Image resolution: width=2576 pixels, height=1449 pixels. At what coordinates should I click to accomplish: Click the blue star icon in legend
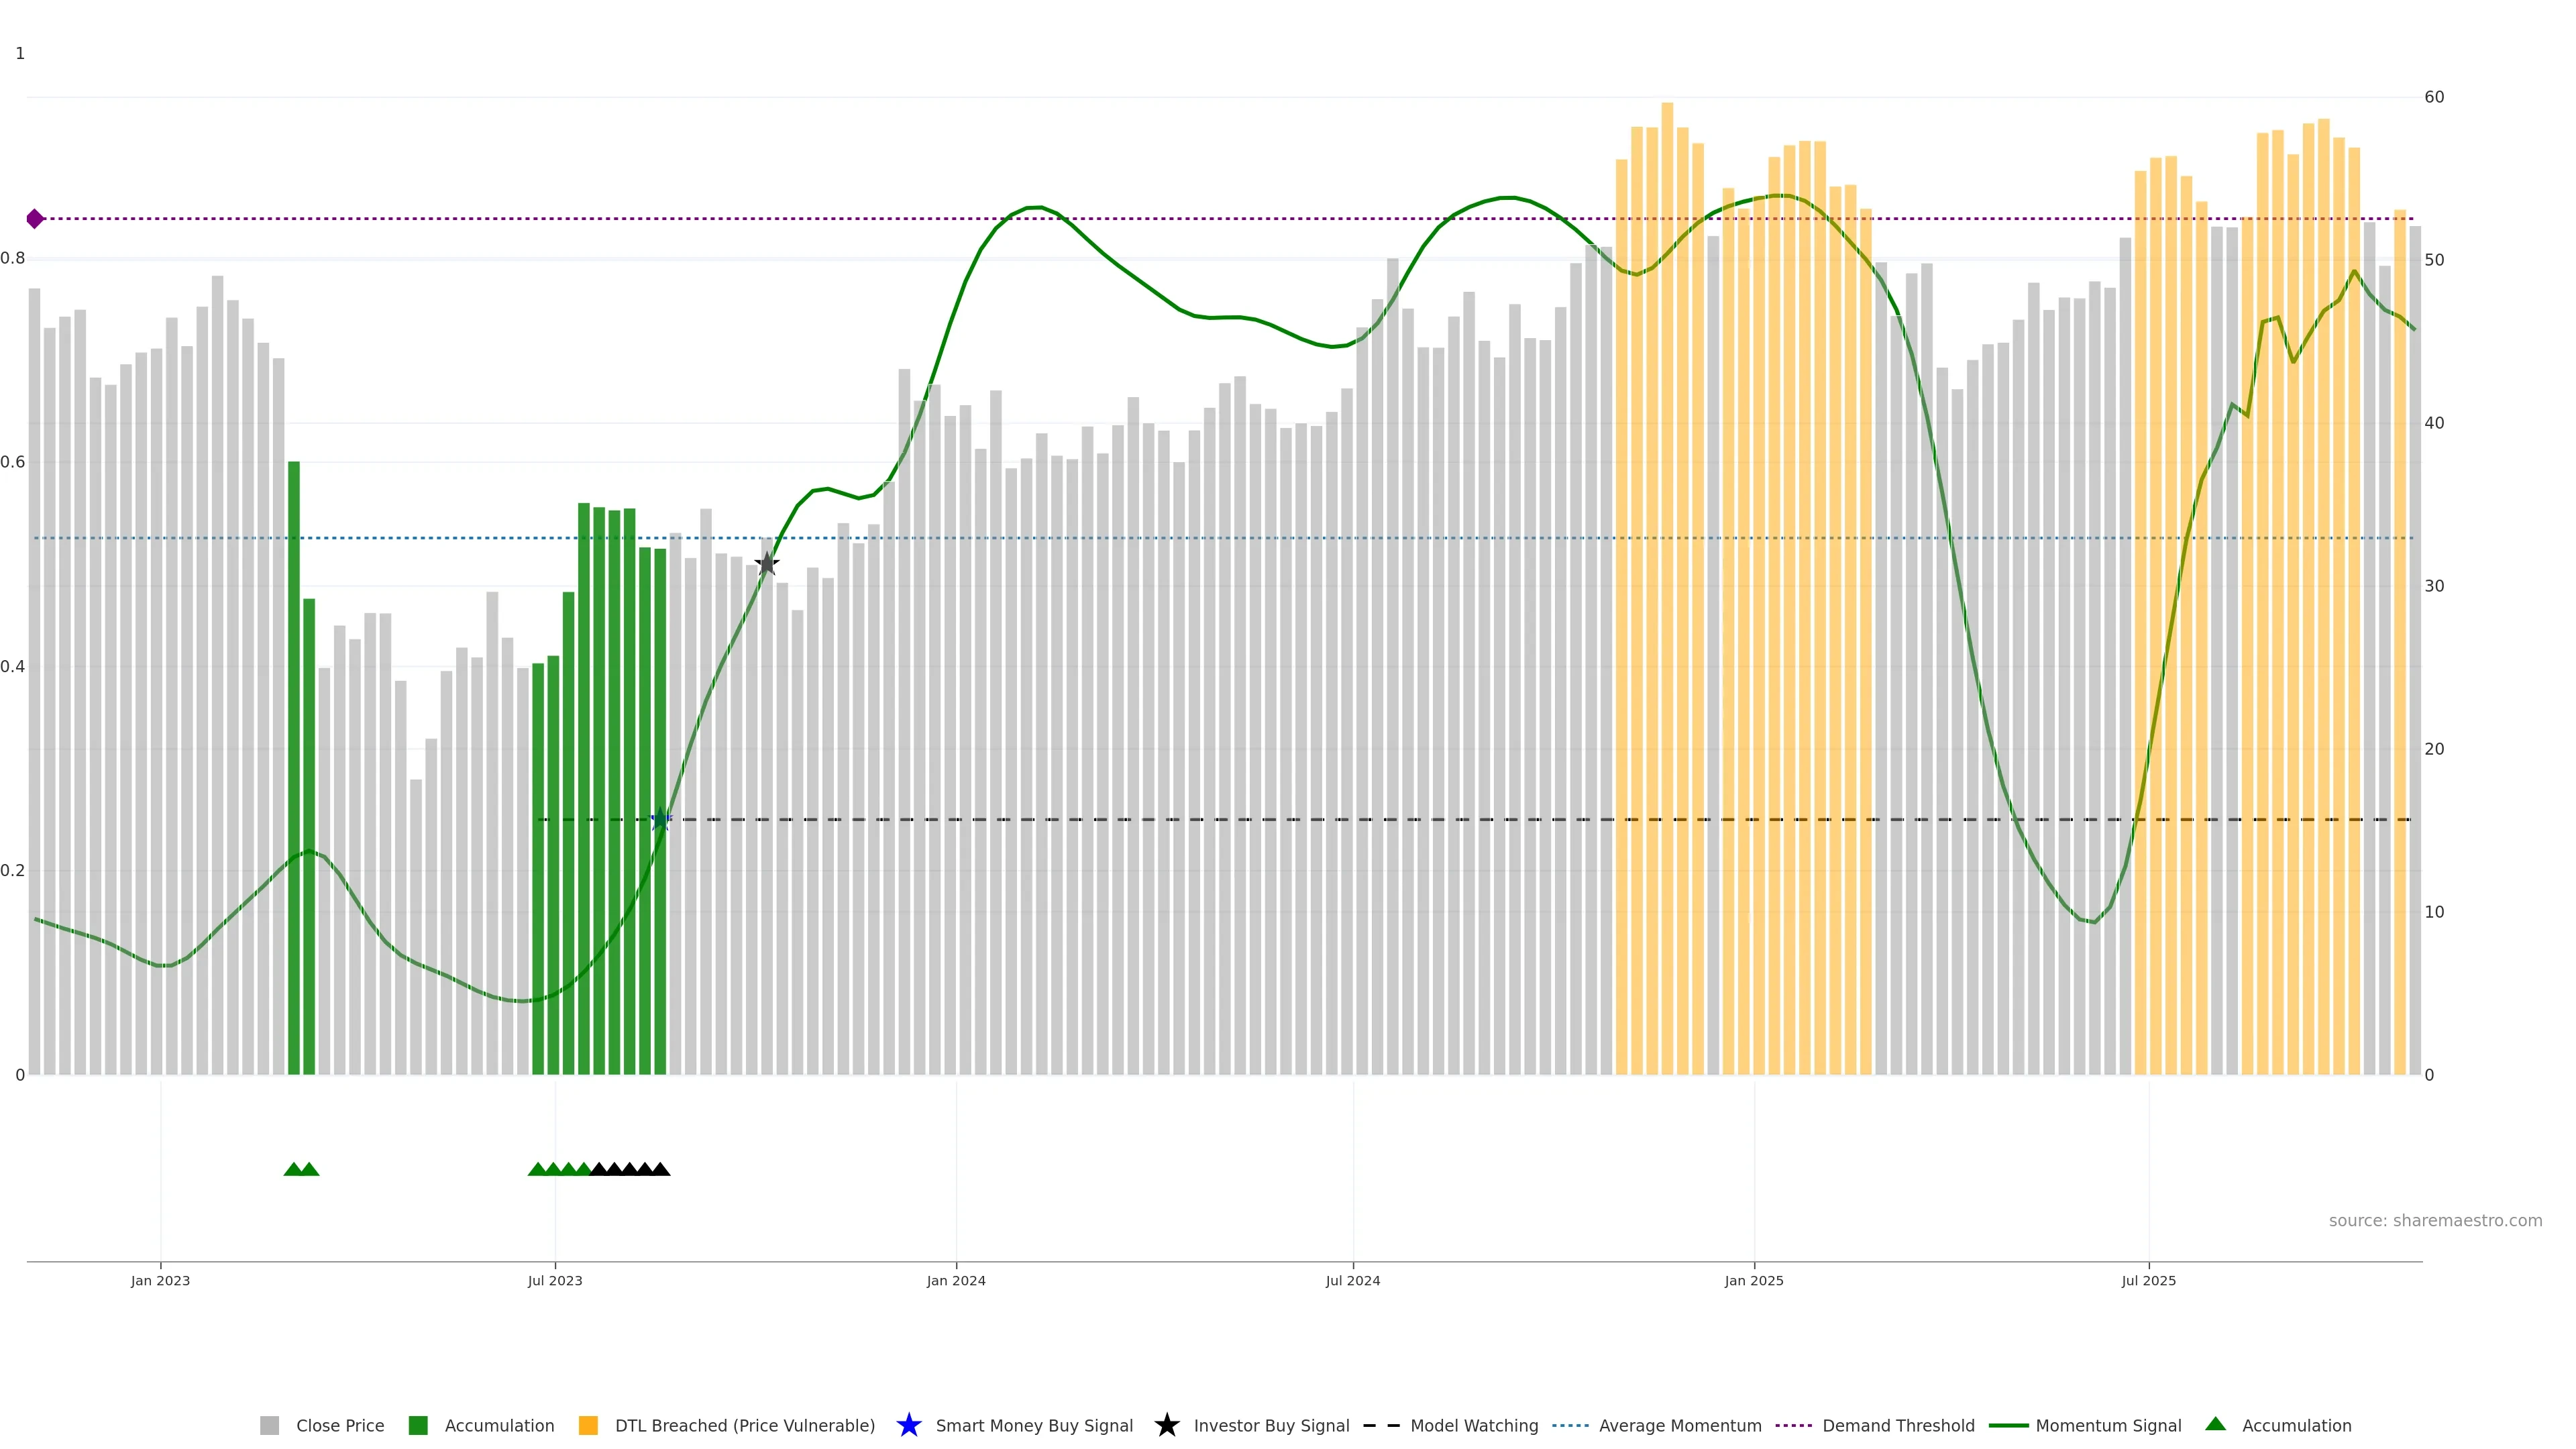click(908, 1425)
